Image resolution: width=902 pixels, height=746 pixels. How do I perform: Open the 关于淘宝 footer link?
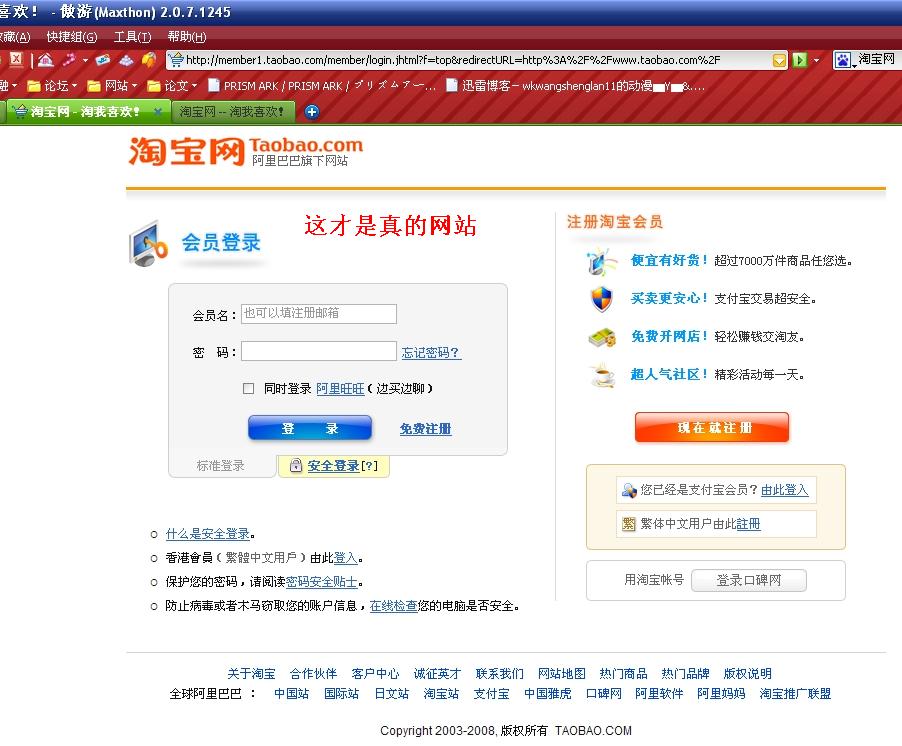click(x=251, y=674)
